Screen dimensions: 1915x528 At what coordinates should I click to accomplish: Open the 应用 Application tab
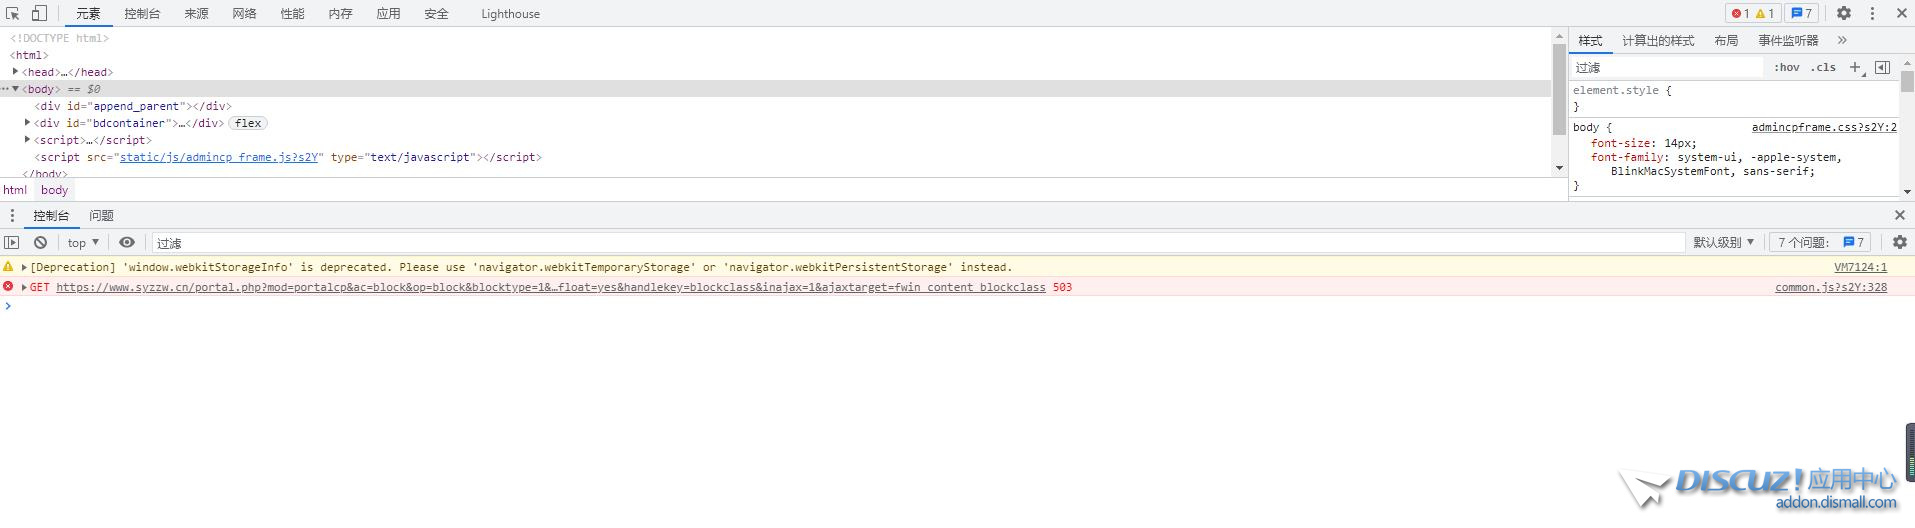[388, 14]
